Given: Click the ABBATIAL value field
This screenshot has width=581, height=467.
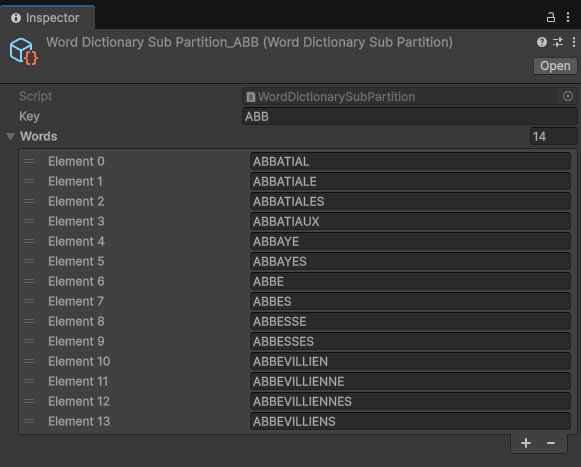Looking at the screenshot, I should coord(410,161).
